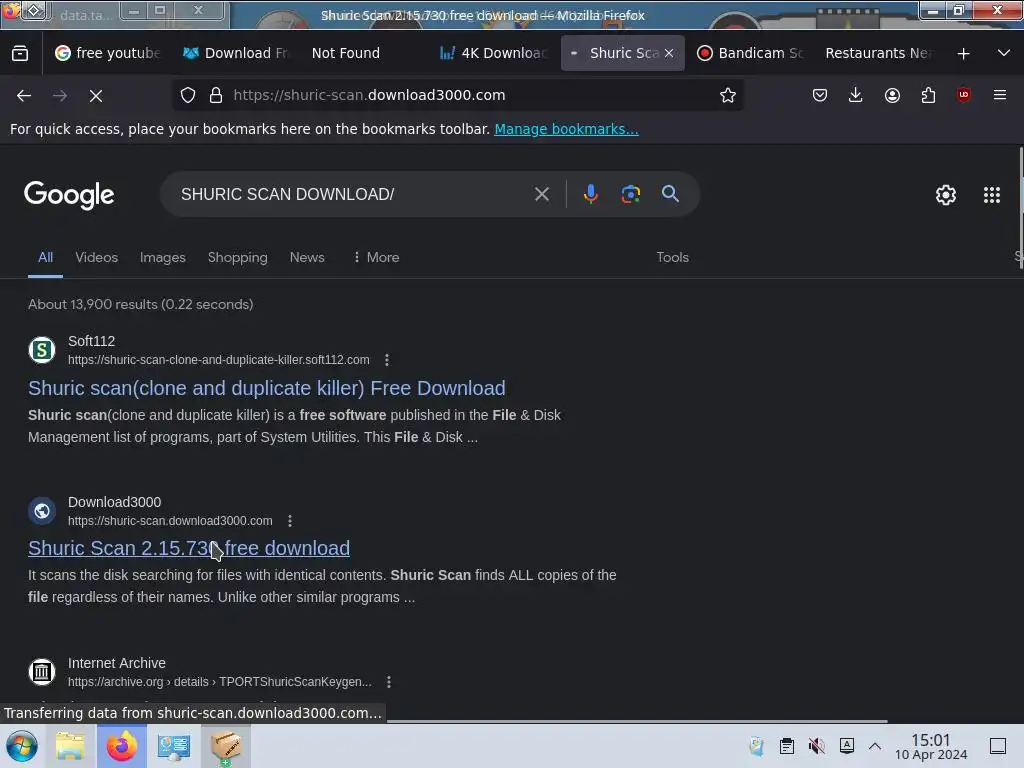Image resolution: width=1024 pixels, height=768 pixels.
Task: Open the search Tools options
Action: click(x=673, y=257)
